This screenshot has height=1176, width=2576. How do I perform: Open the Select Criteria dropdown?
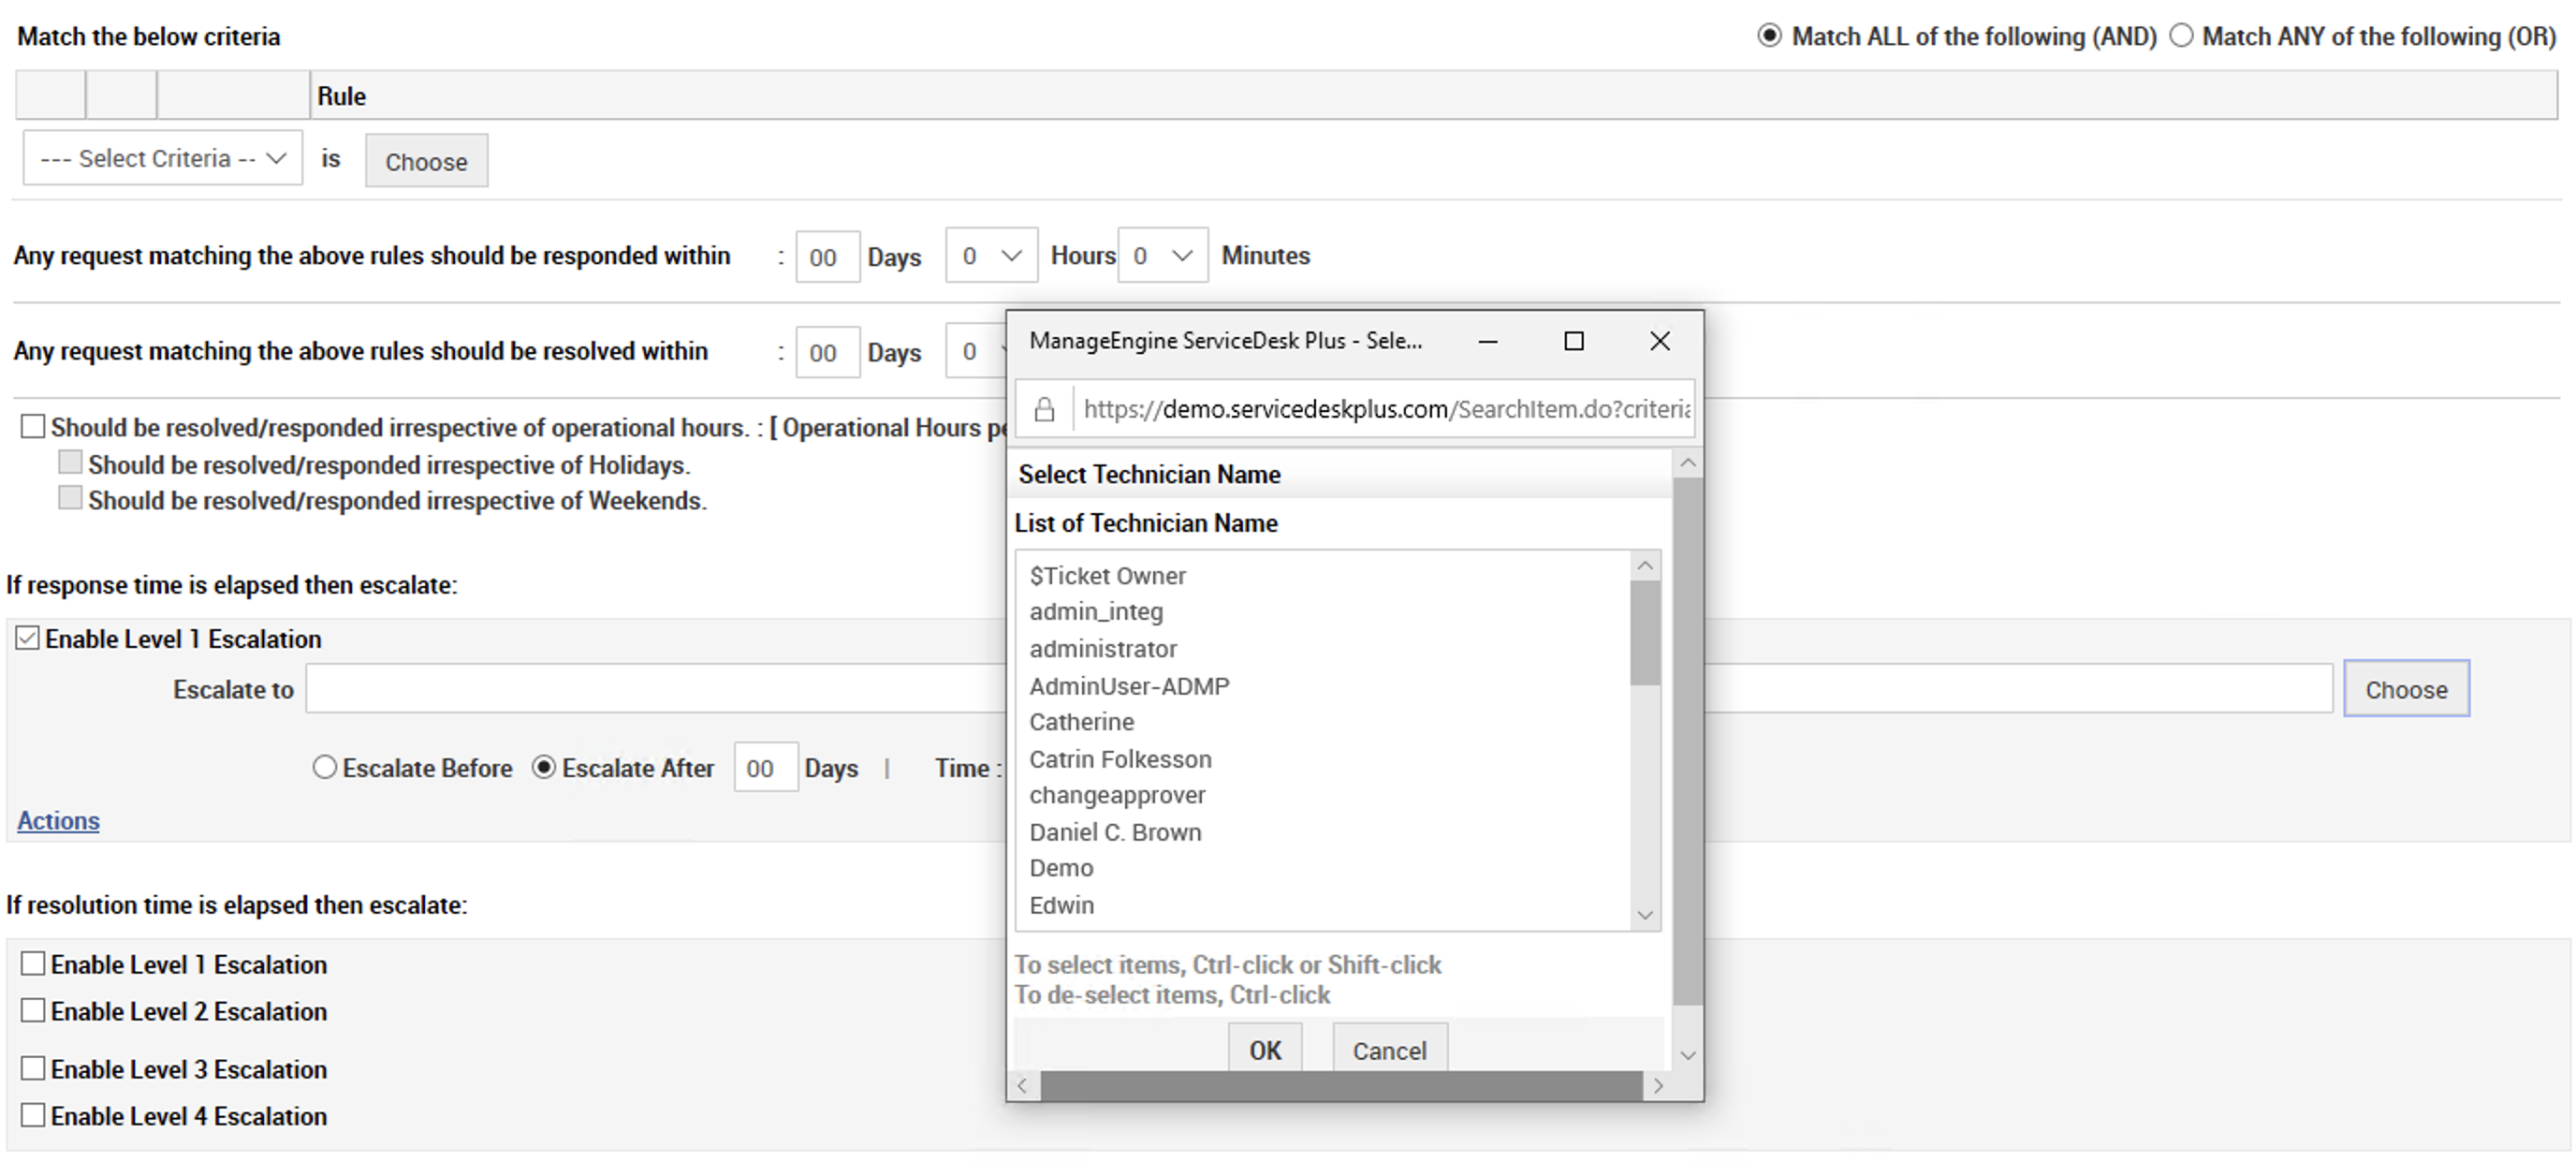(163, 158)
